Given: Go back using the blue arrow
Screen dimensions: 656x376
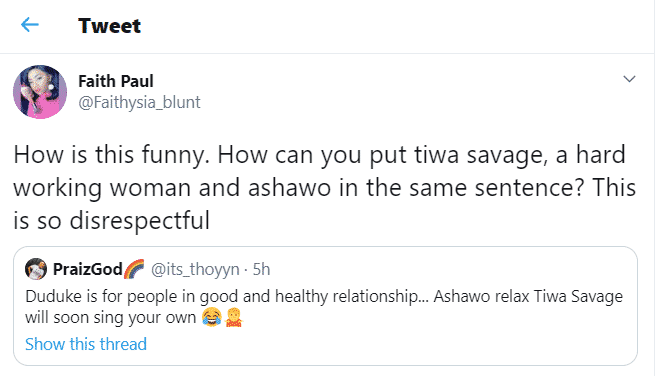Looking at the screenshot, I should pos(30,25).
